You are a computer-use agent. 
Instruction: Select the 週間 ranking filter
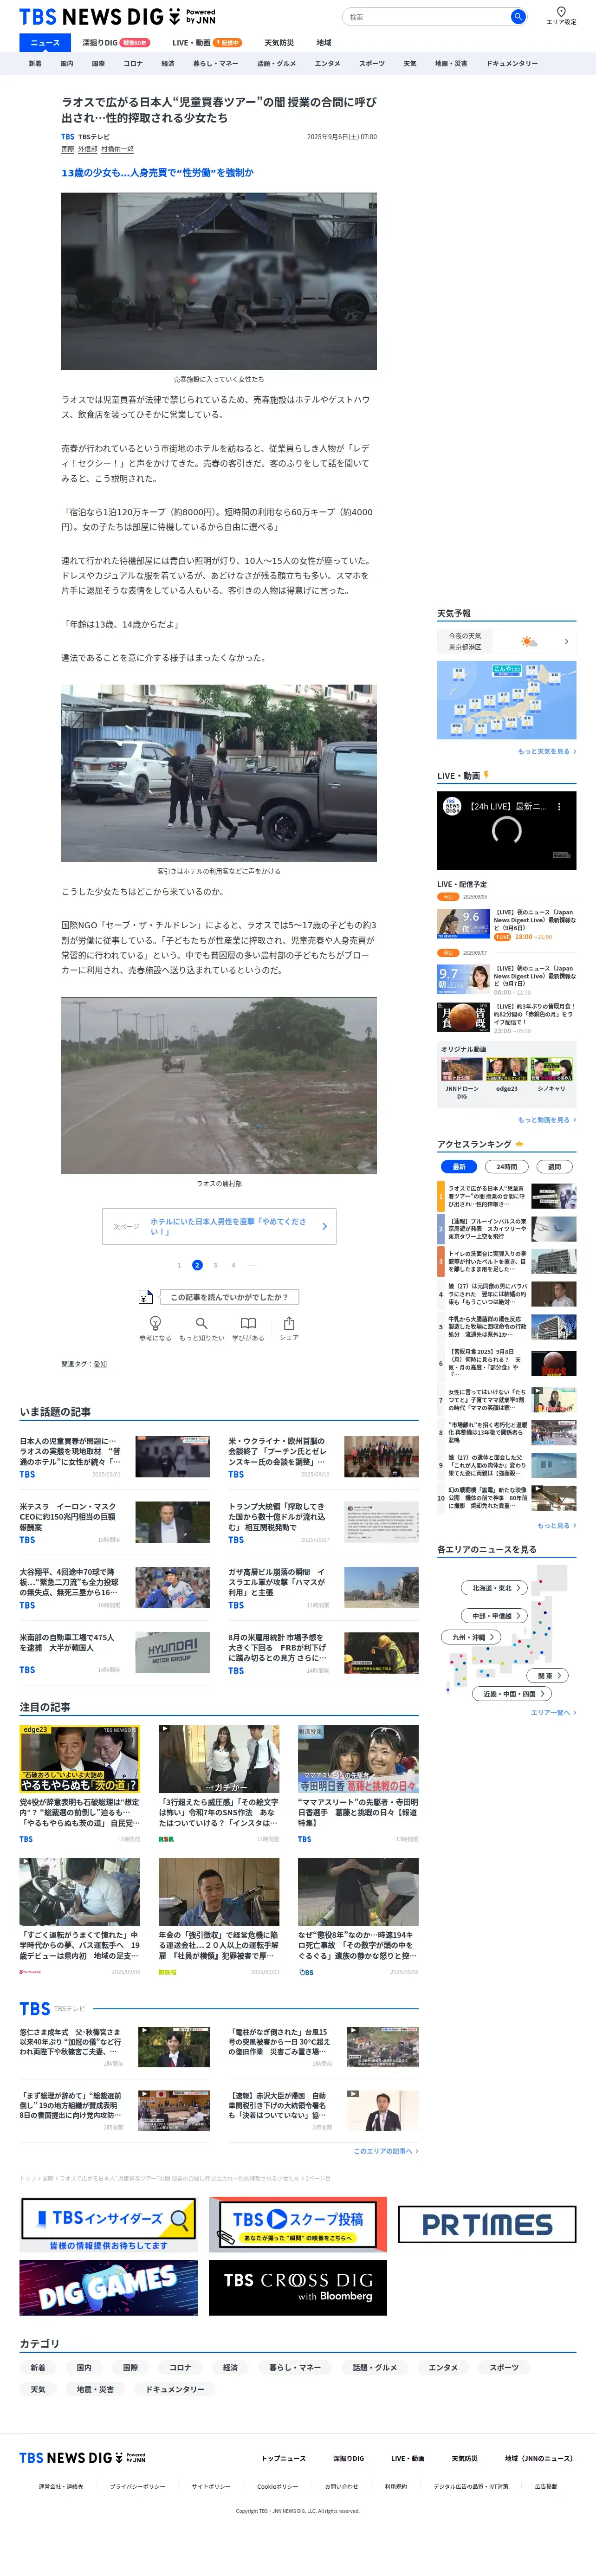554,1166
